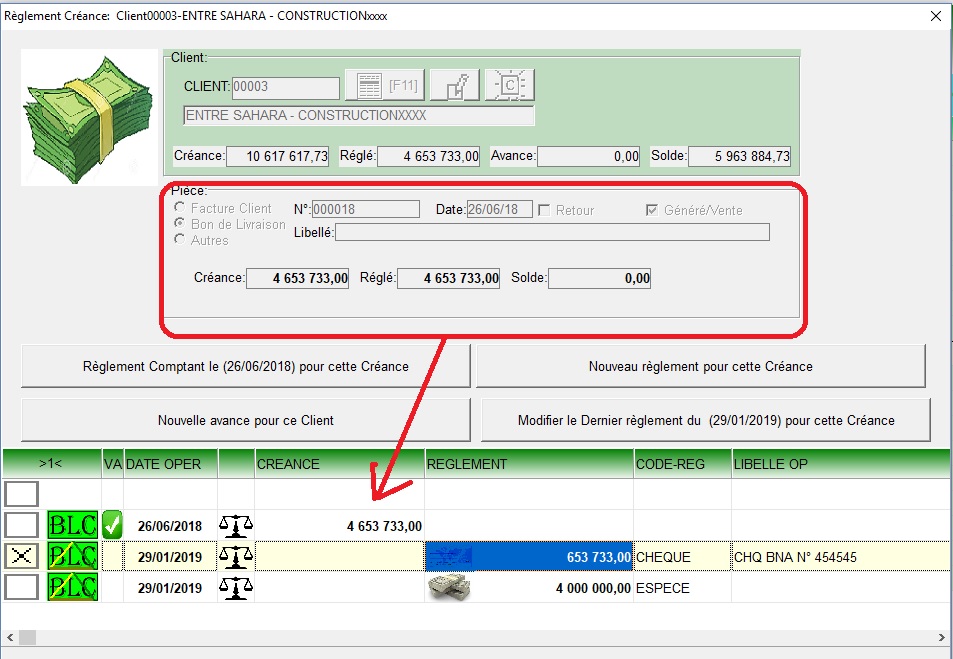This screenshot has height=659, width=953.
Task: Click date cell in CHEQUE row
Action: click(x=170, y=556)
